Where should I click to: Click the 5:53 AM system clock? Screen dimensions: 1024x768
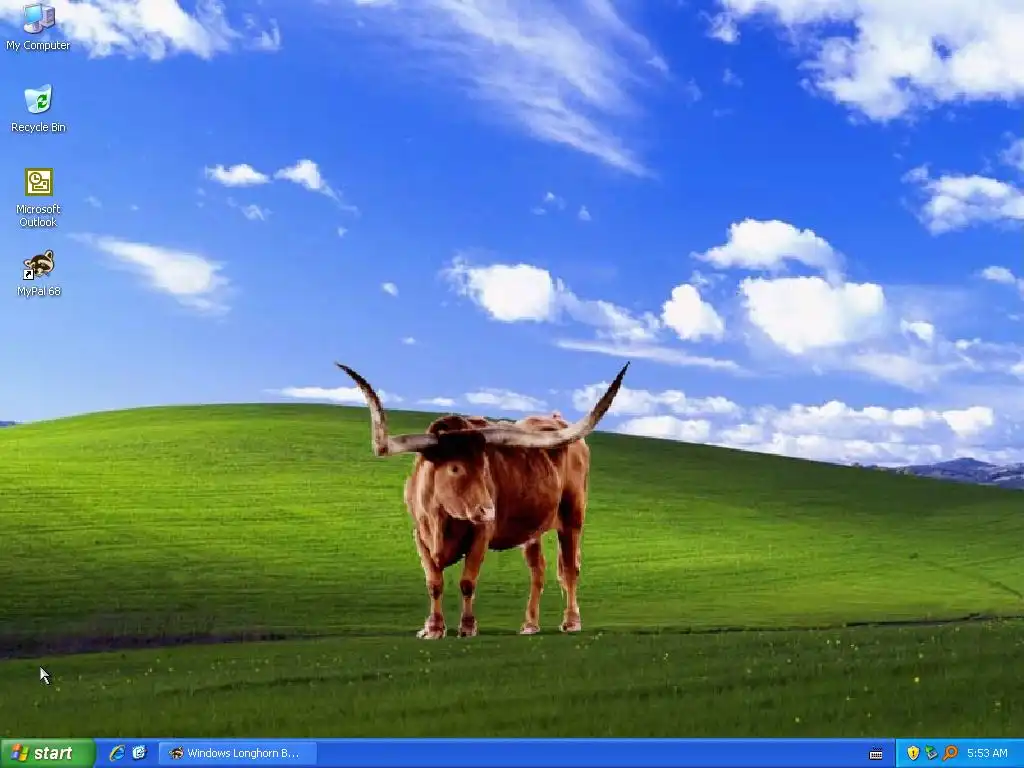[987, 753]
